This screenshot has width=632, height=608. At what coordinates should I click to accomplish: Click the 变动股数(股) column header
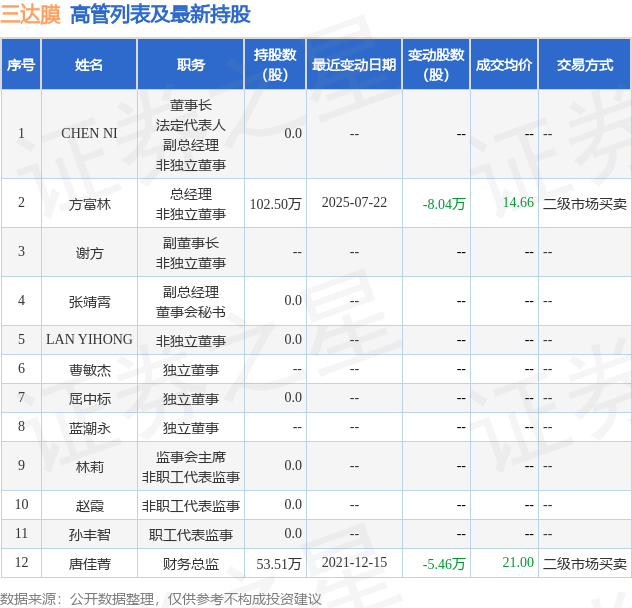pyautogui.click(x=436, y=65)
